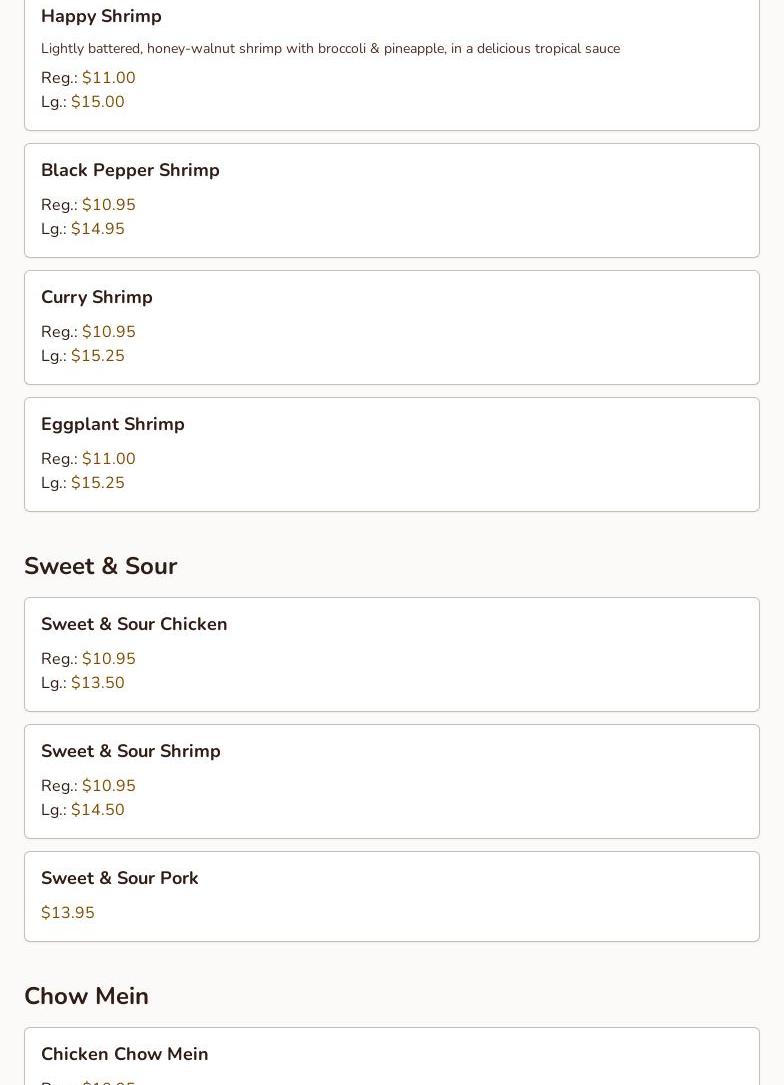784x1085 pixels.
Task: Click the Chow Mein section heading
Action: [87, 996]
